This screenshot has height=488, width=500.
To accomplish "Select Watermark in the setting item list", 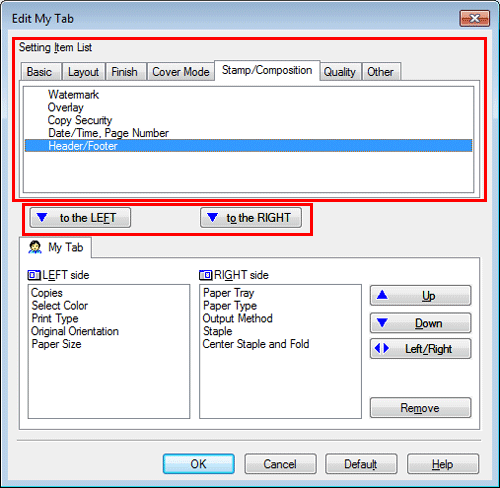I will tap(73, 95).
